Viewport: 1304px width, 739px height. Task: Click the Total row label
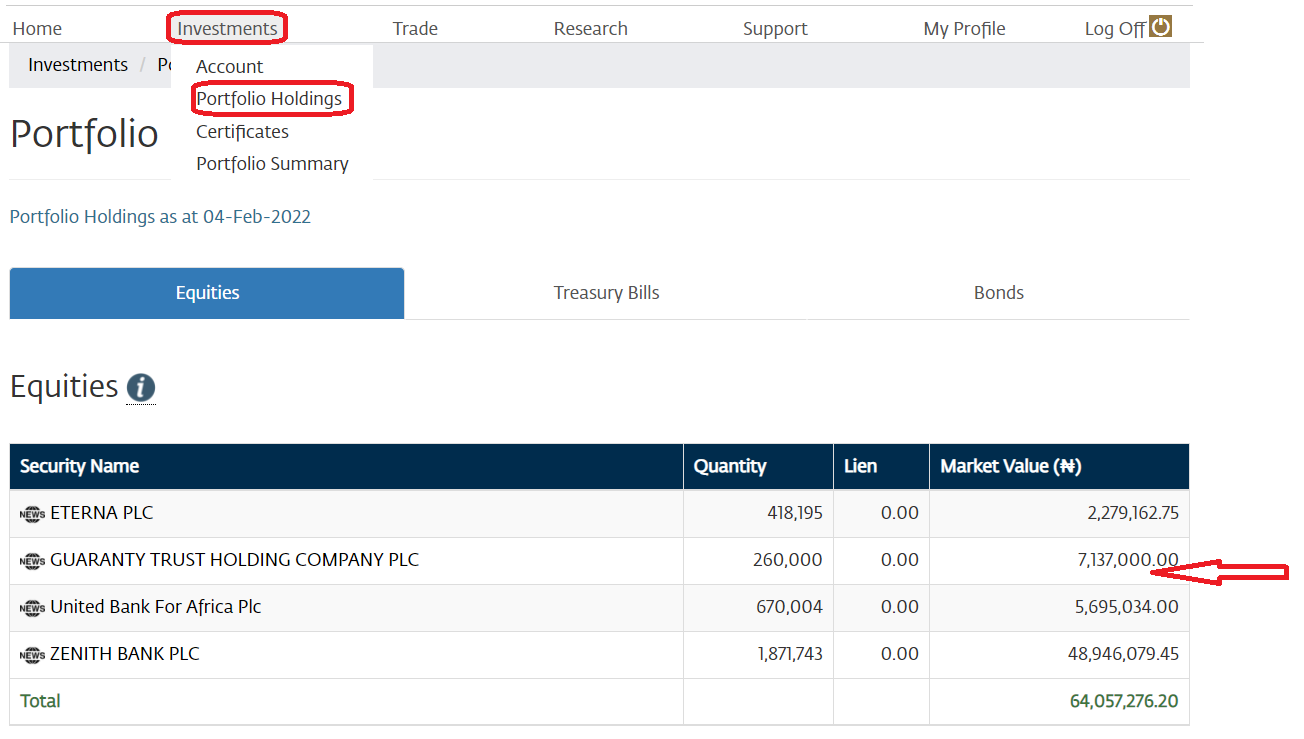(x=40, y=701)
